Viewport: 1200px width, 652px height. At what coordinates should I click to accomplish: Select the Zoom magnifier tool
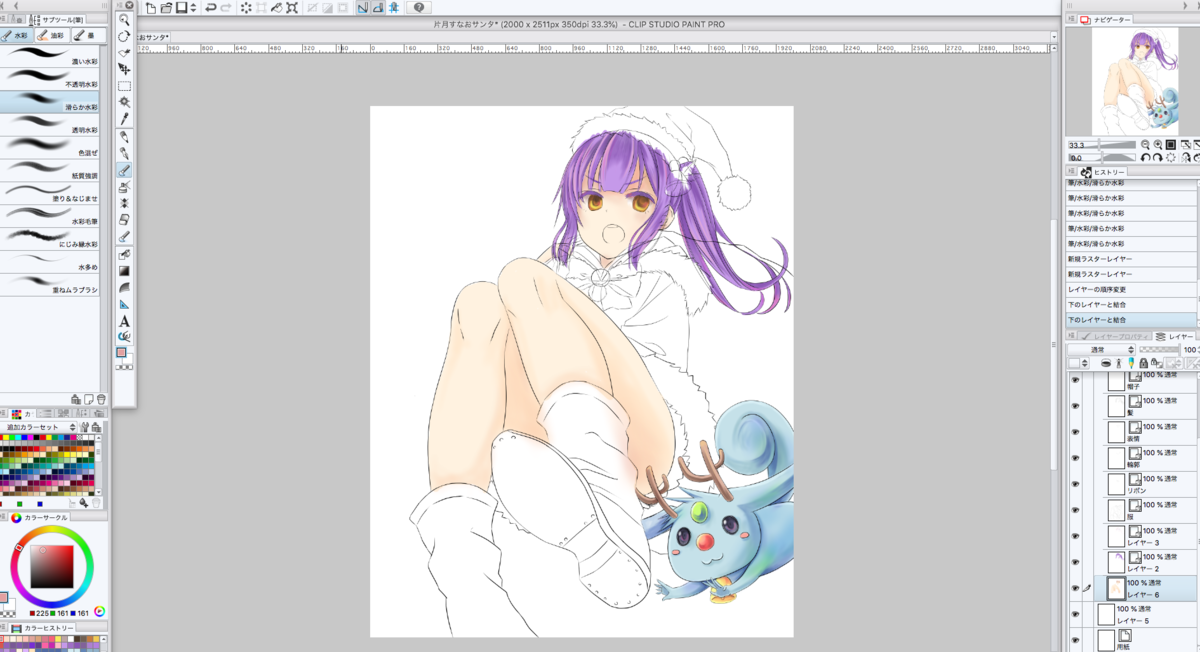click(124, 19)
